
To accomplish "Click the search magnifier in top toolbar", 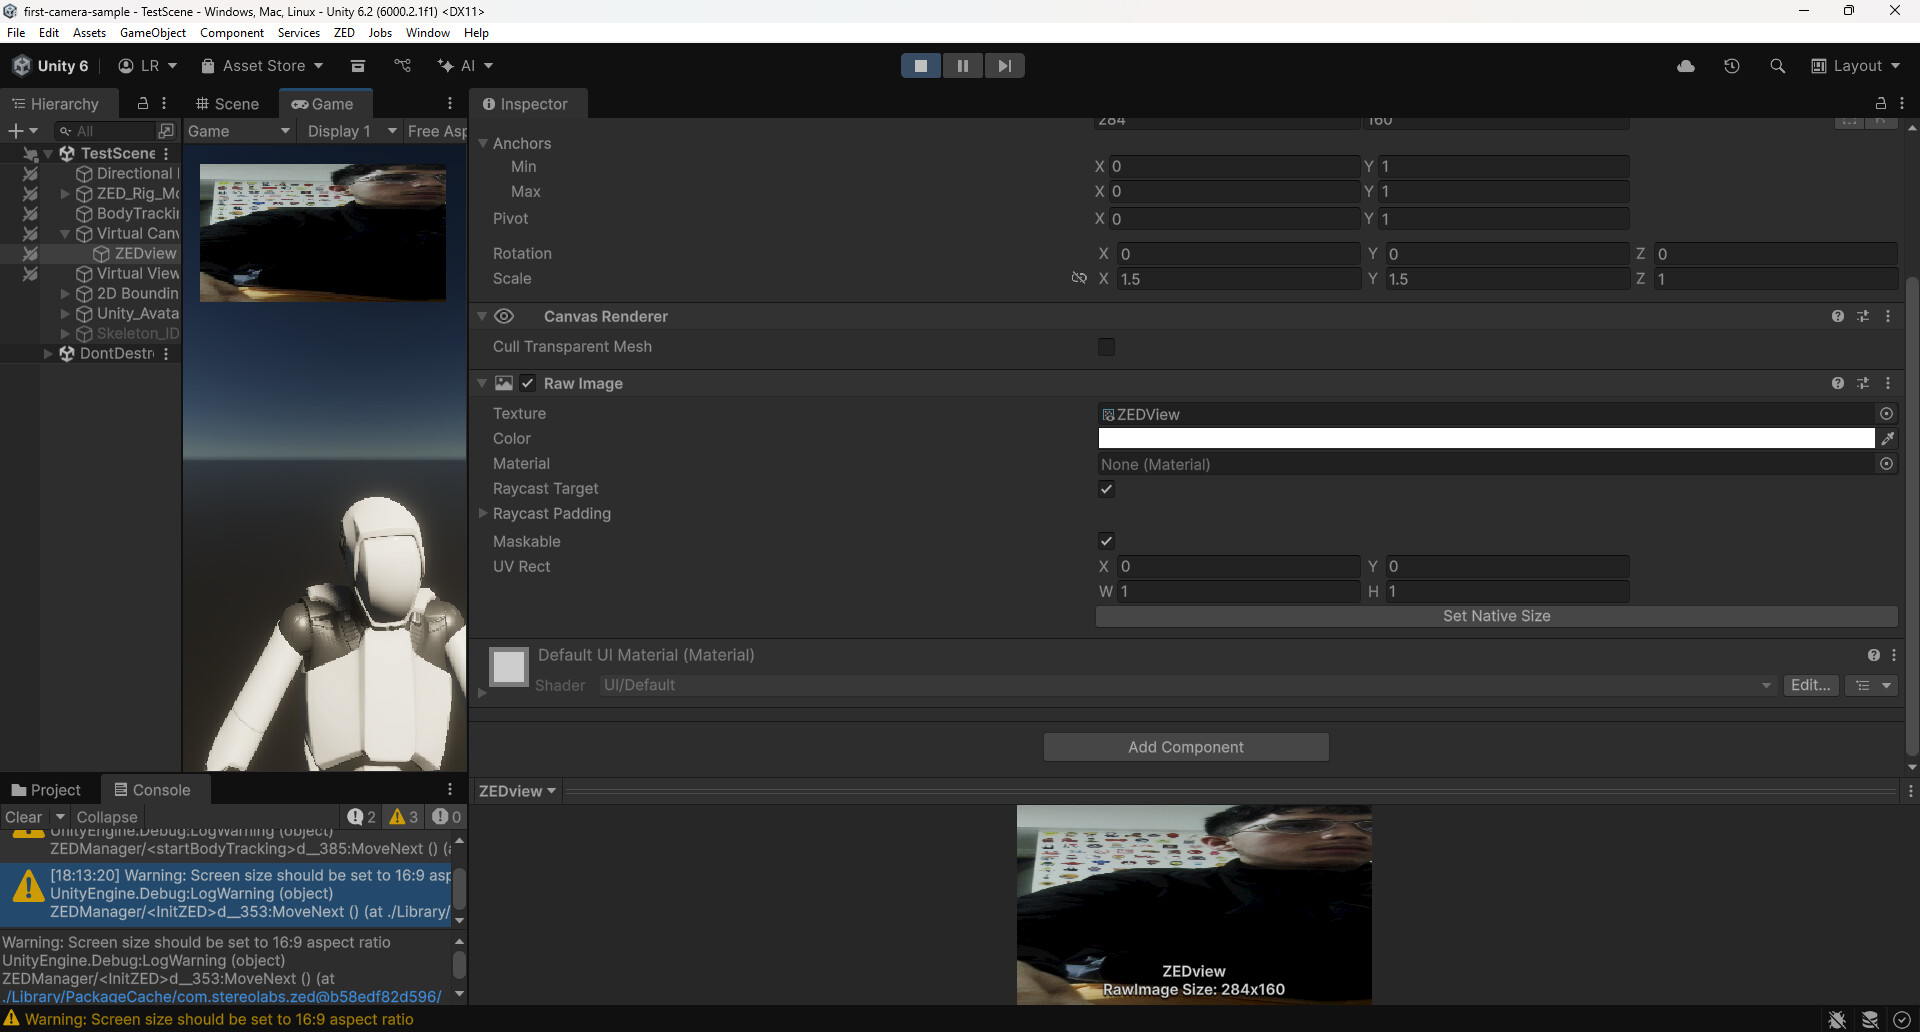I will [x=1777, y=66].
